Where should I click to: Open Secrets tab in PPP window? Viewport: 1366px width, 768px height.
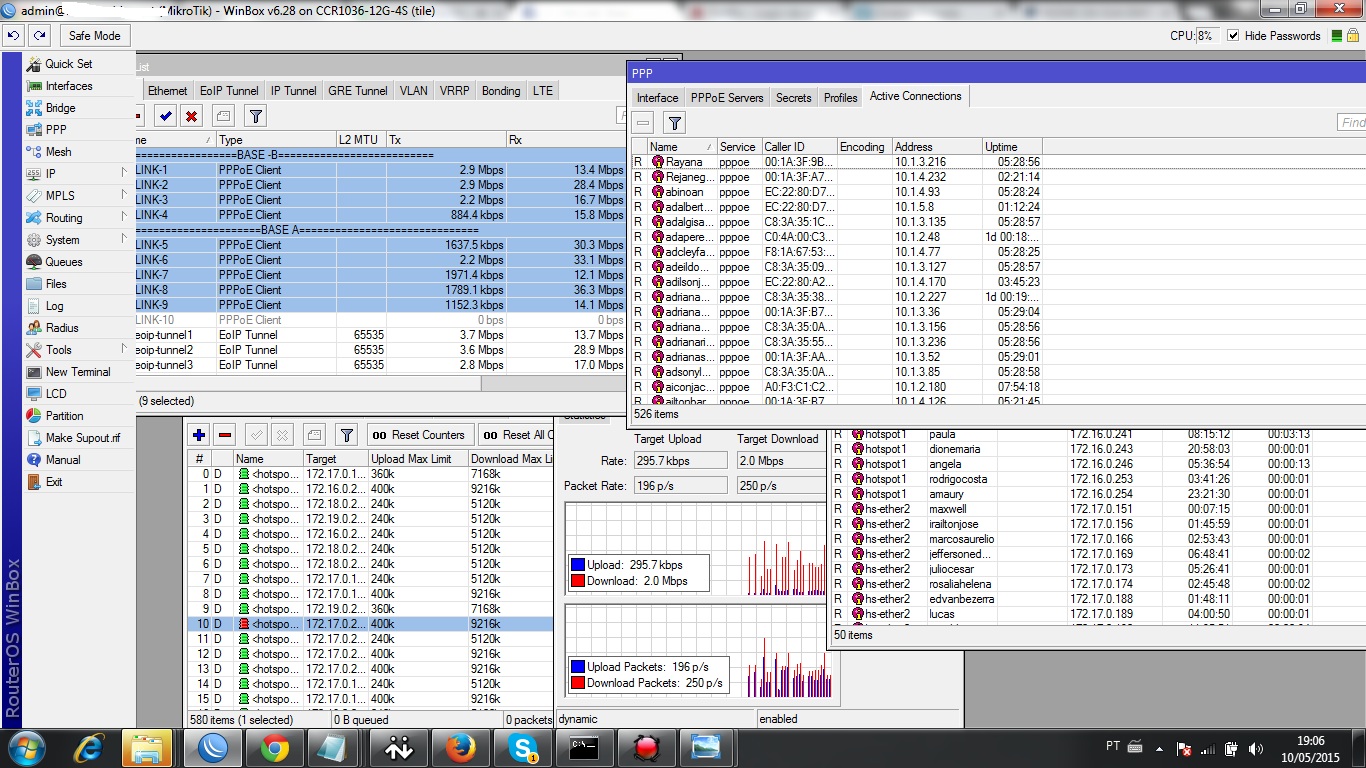pos(794,98)
